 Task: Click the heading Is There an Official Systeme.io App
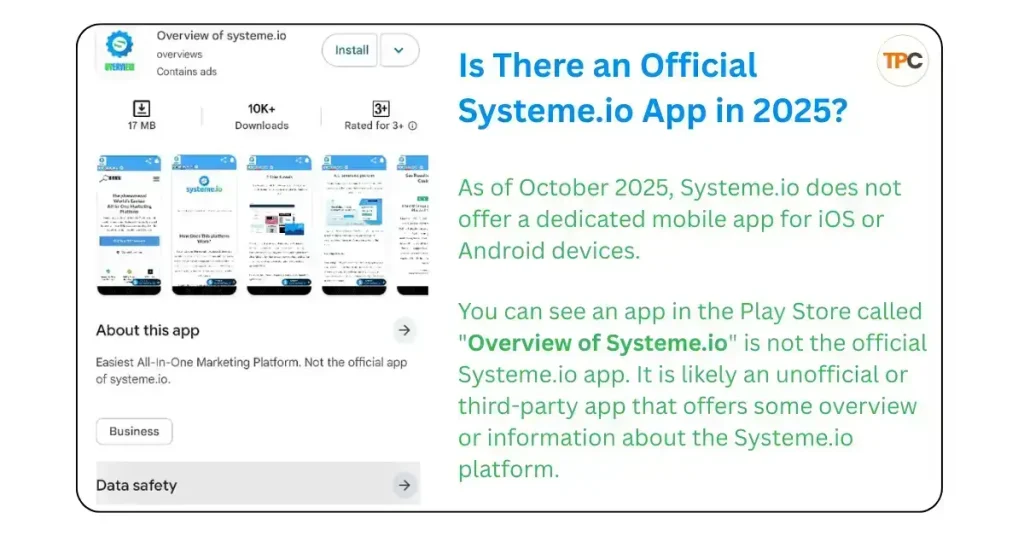pos(652,88)
